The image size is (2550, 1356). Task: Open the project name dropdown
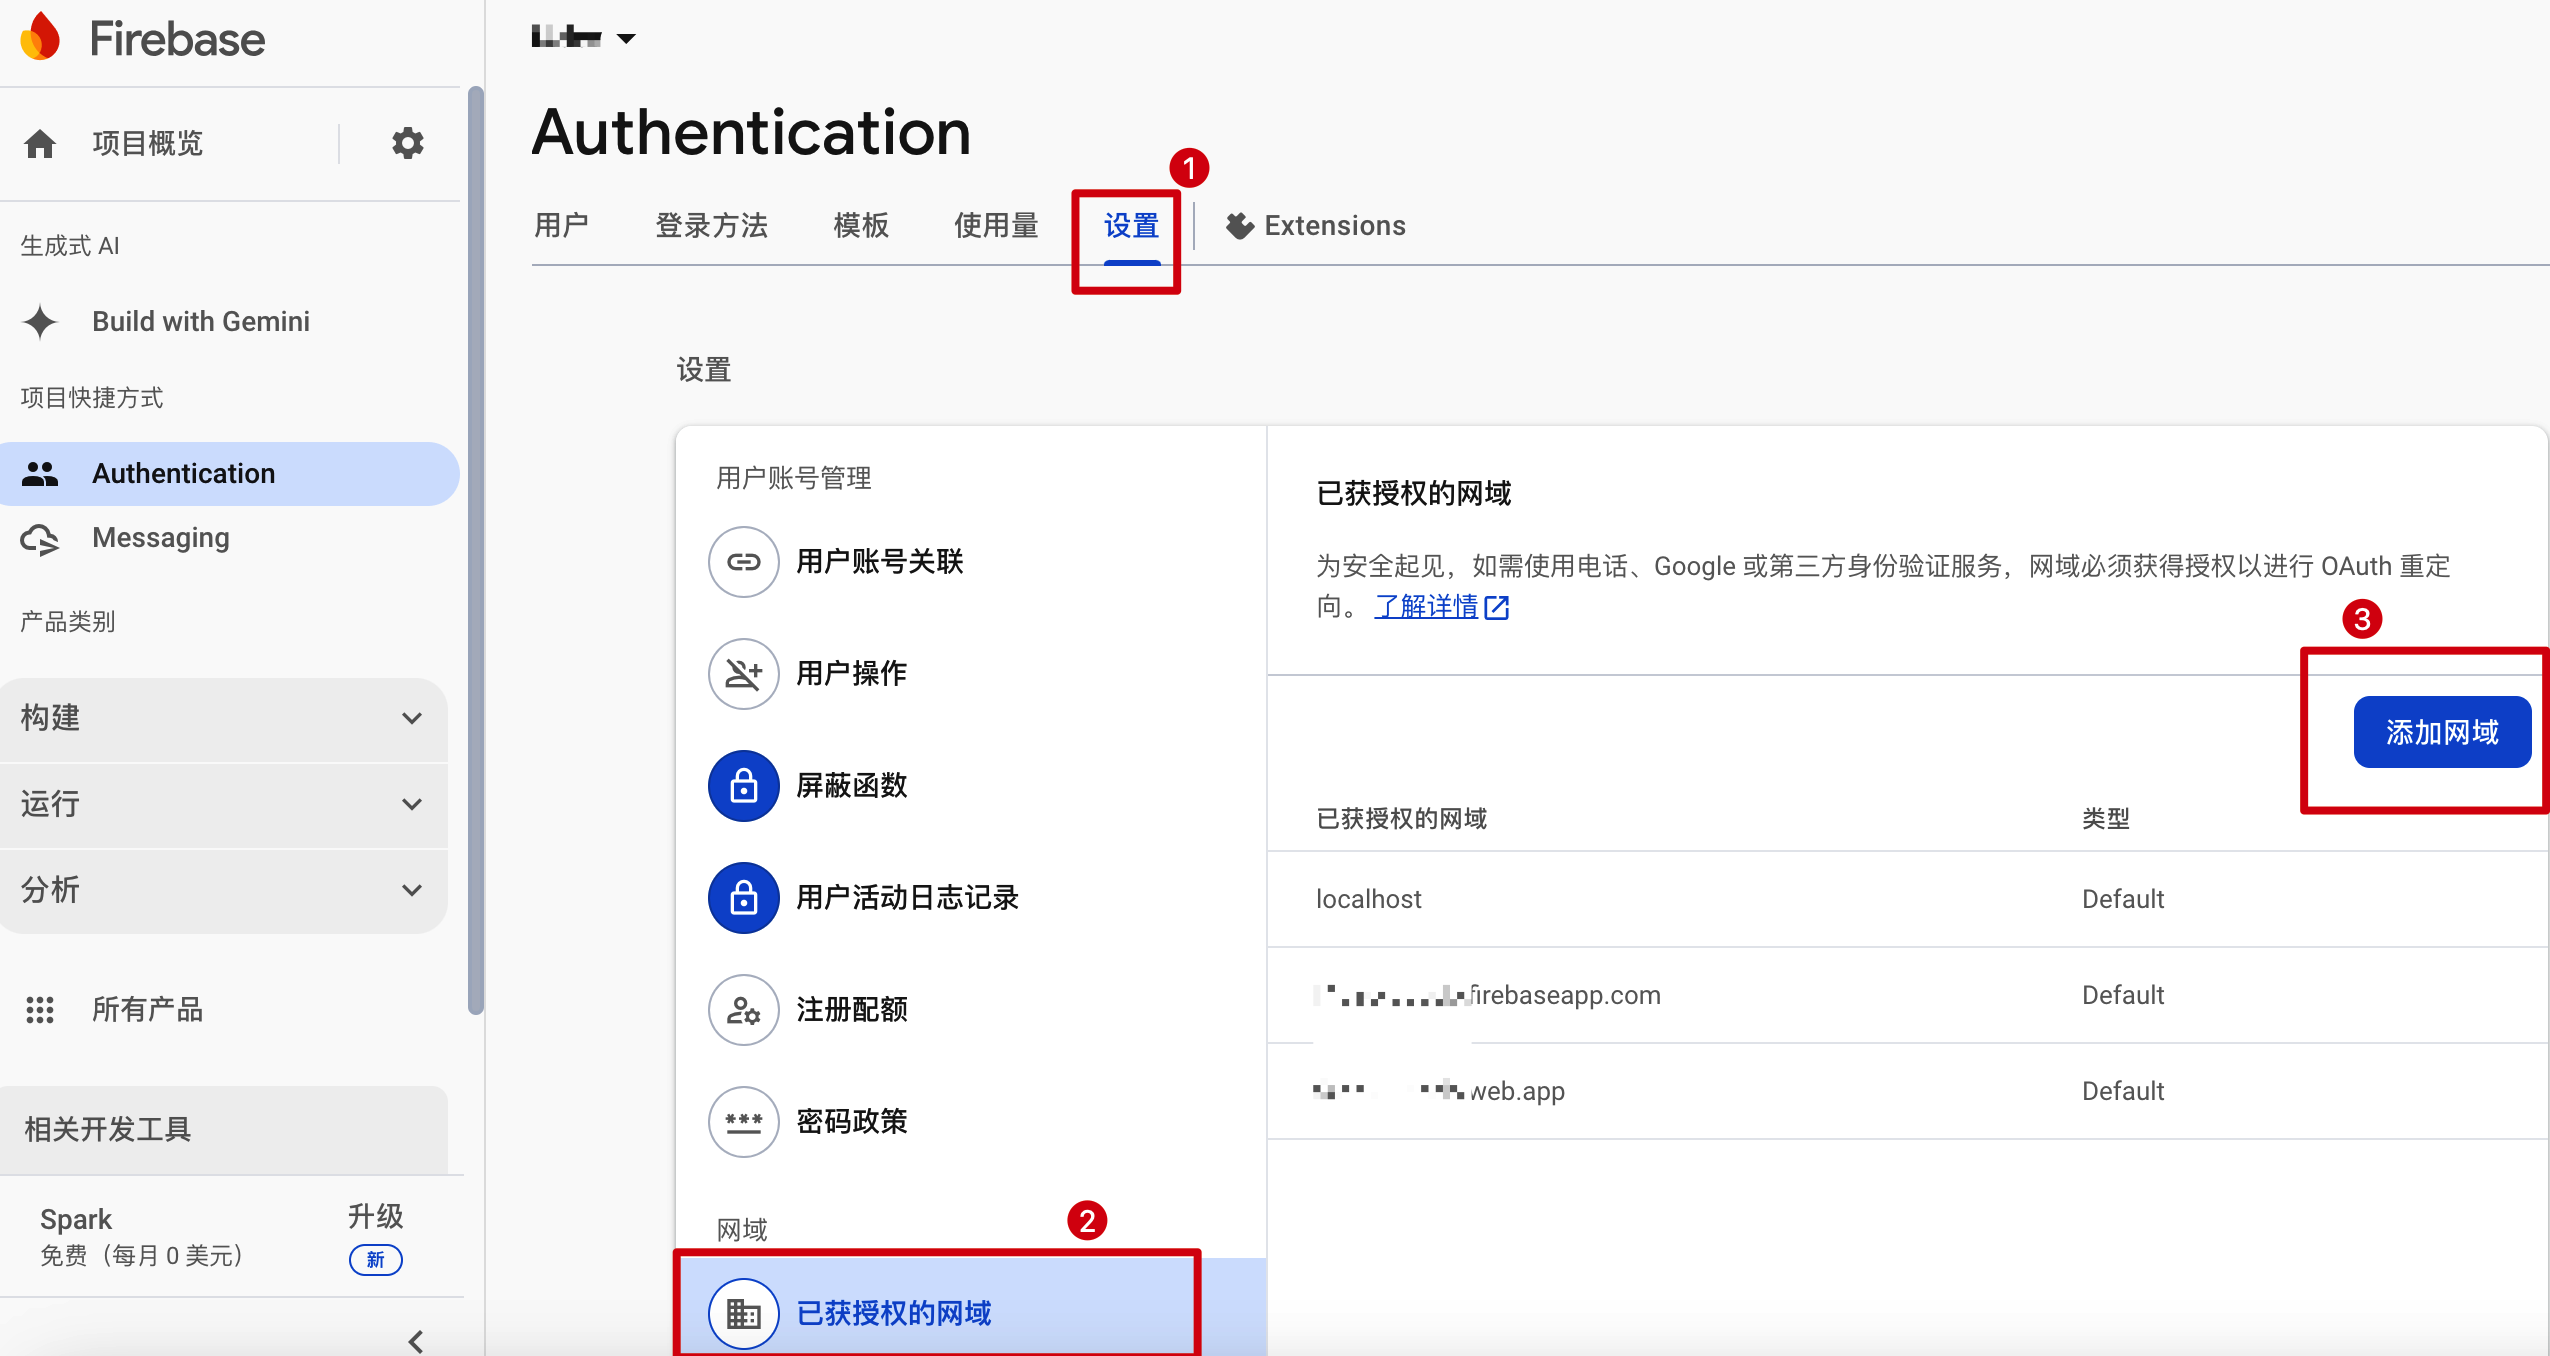583,37
